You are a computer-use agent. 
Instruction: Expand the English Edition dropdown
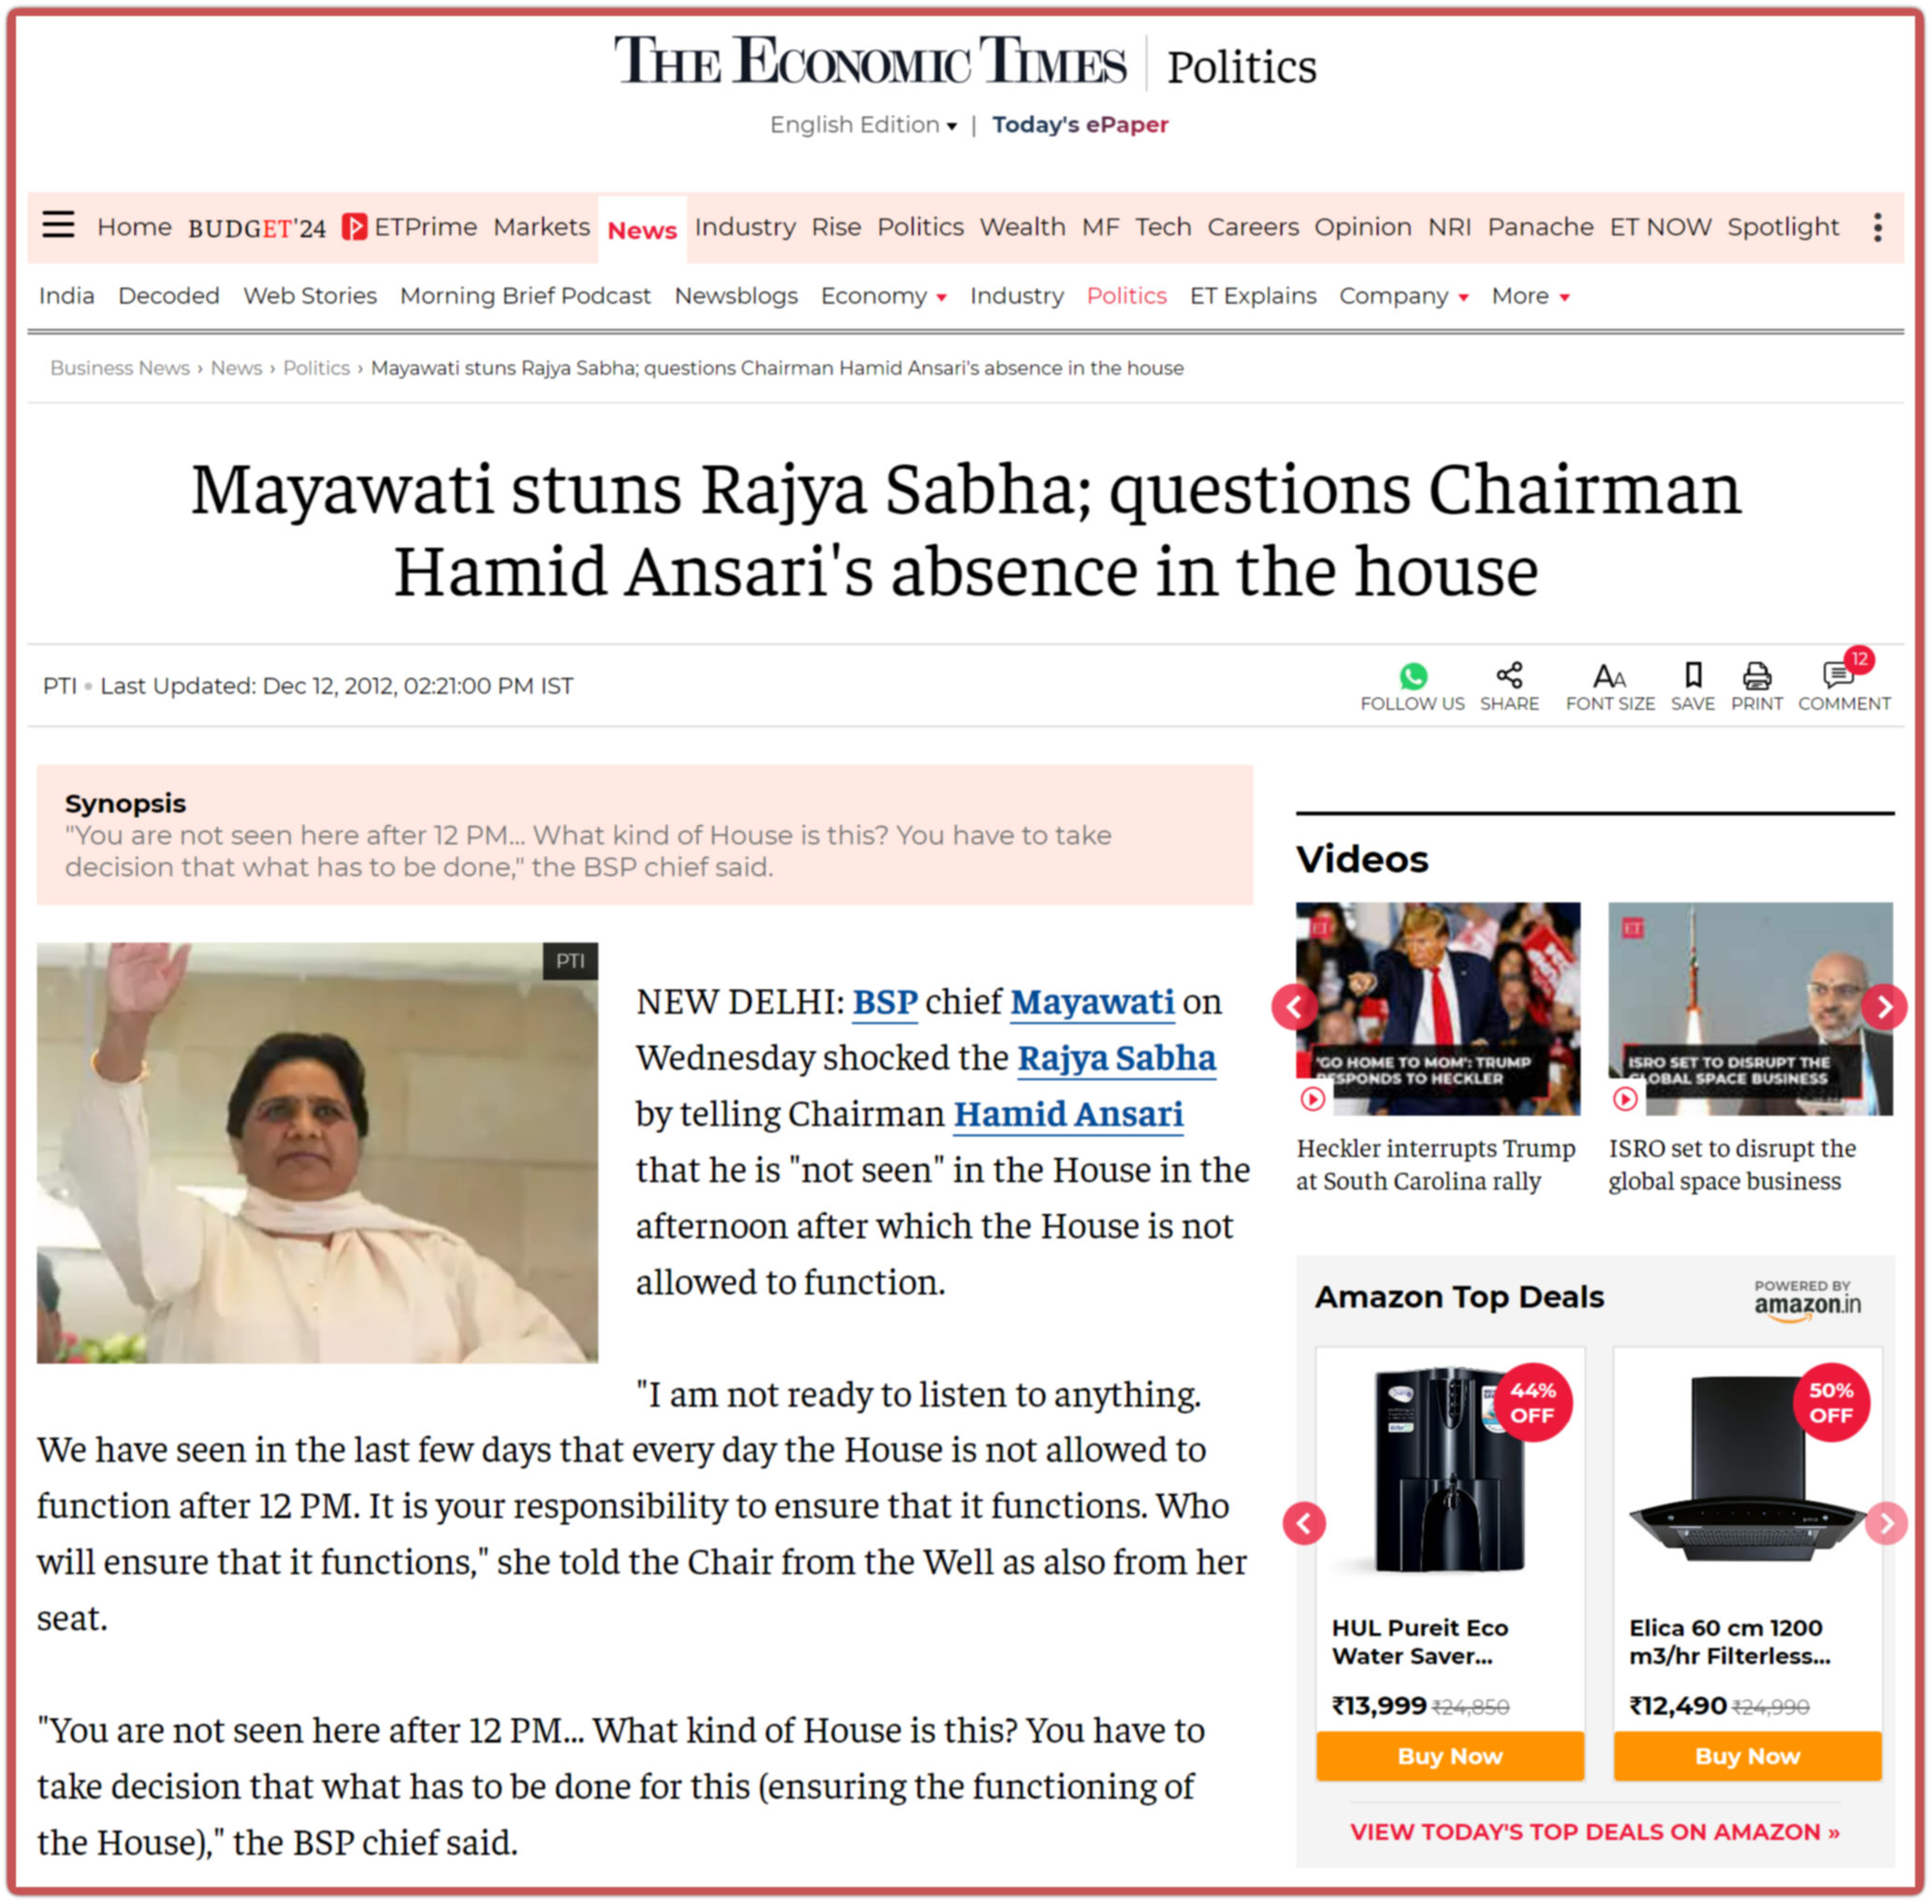863,125
